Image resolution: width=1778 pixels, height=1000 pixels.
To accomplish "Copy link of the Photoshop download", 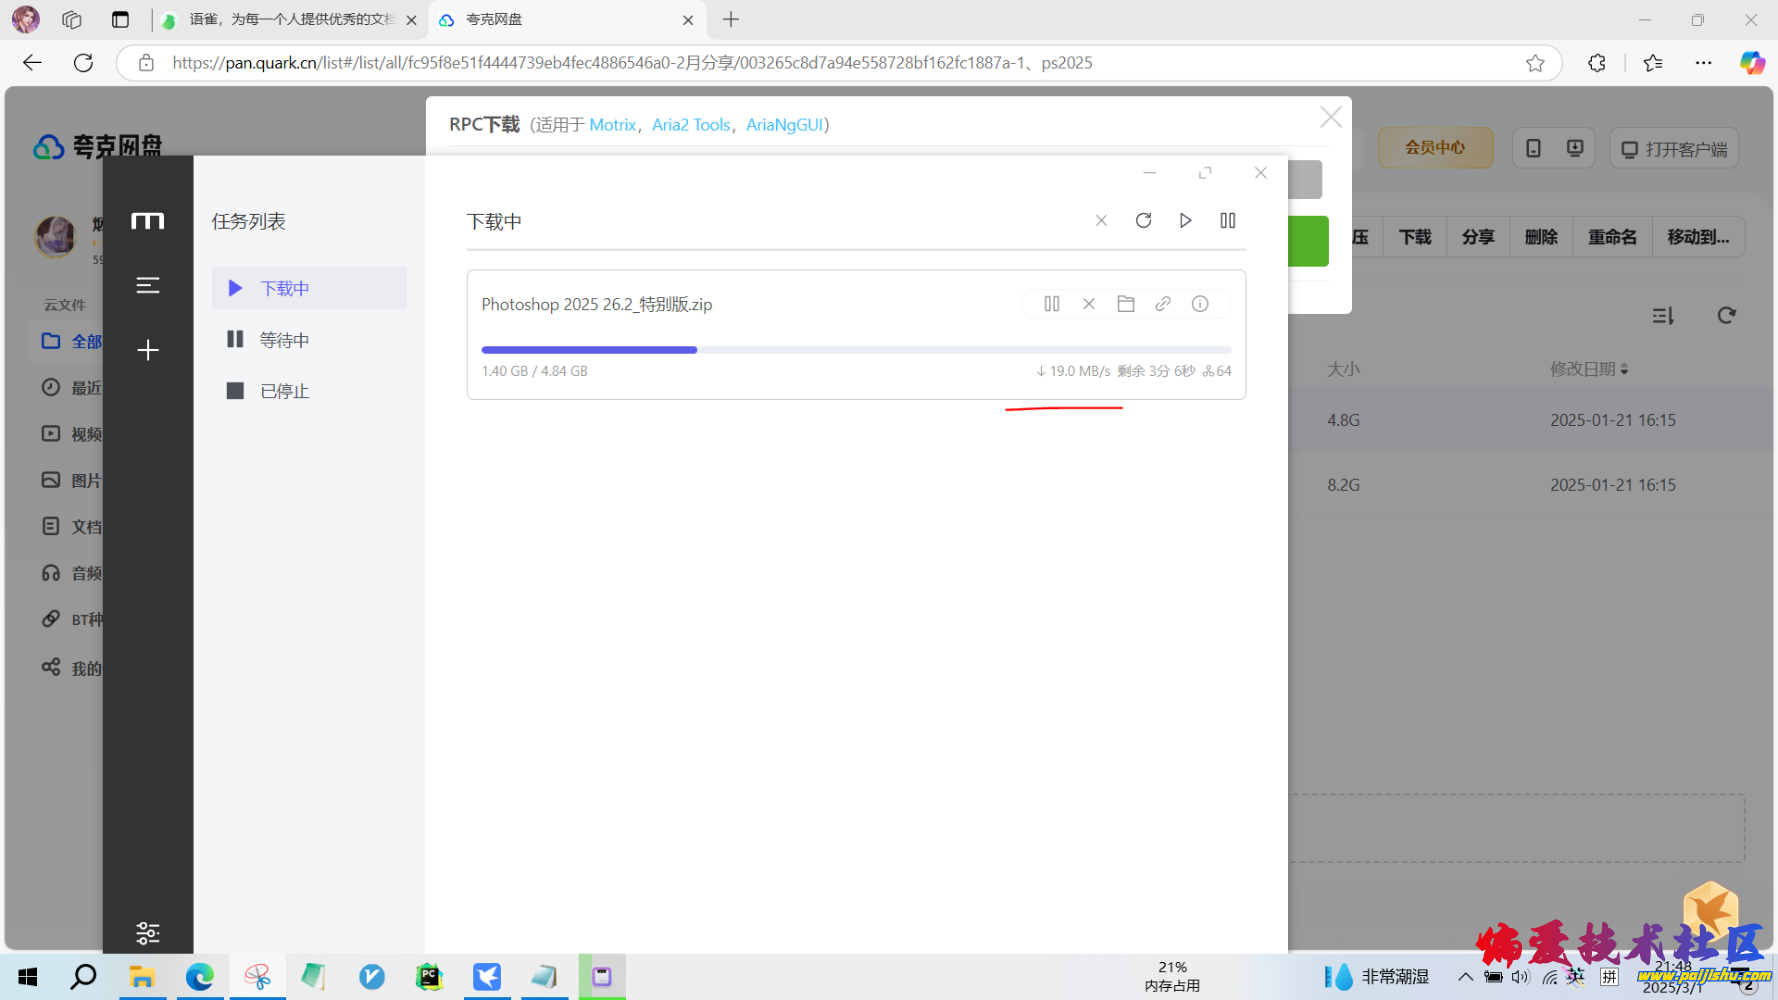I will point(1163,304).
